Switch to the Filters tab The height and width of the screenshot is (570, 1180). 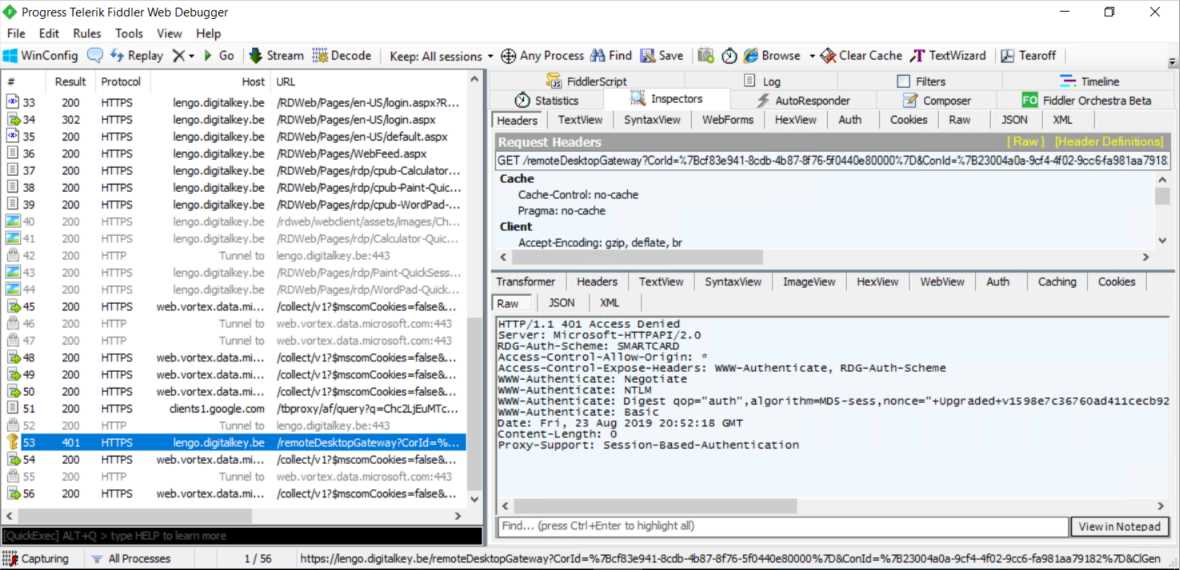(x=921, y=81)
